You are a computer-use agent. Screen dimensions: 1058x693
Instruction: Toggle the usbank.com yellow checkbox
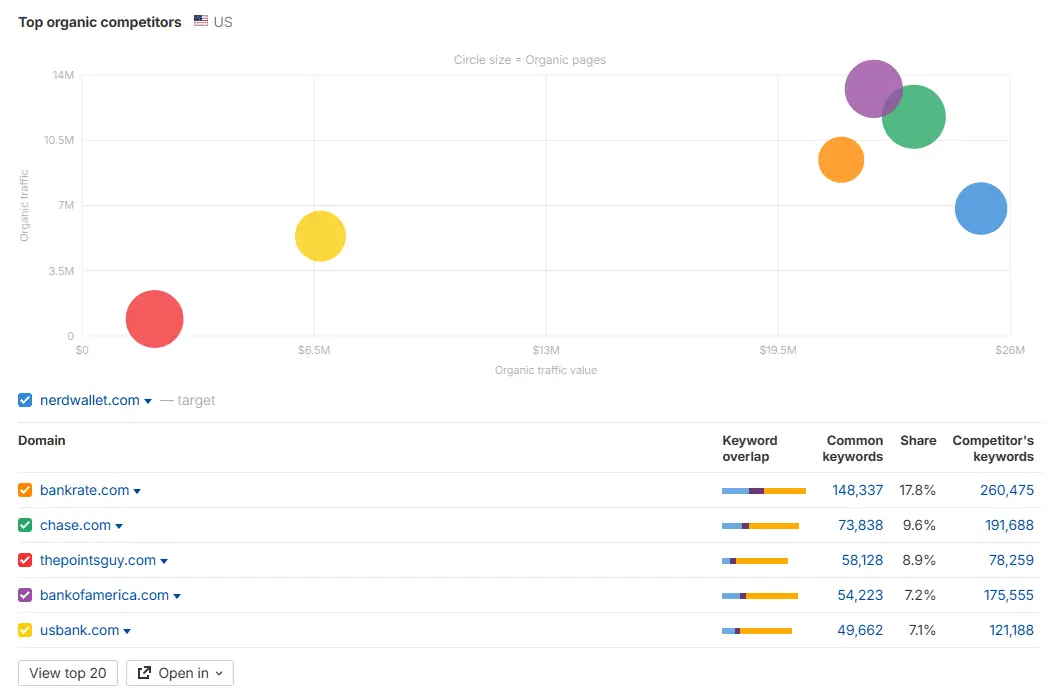tap(25, 630)
